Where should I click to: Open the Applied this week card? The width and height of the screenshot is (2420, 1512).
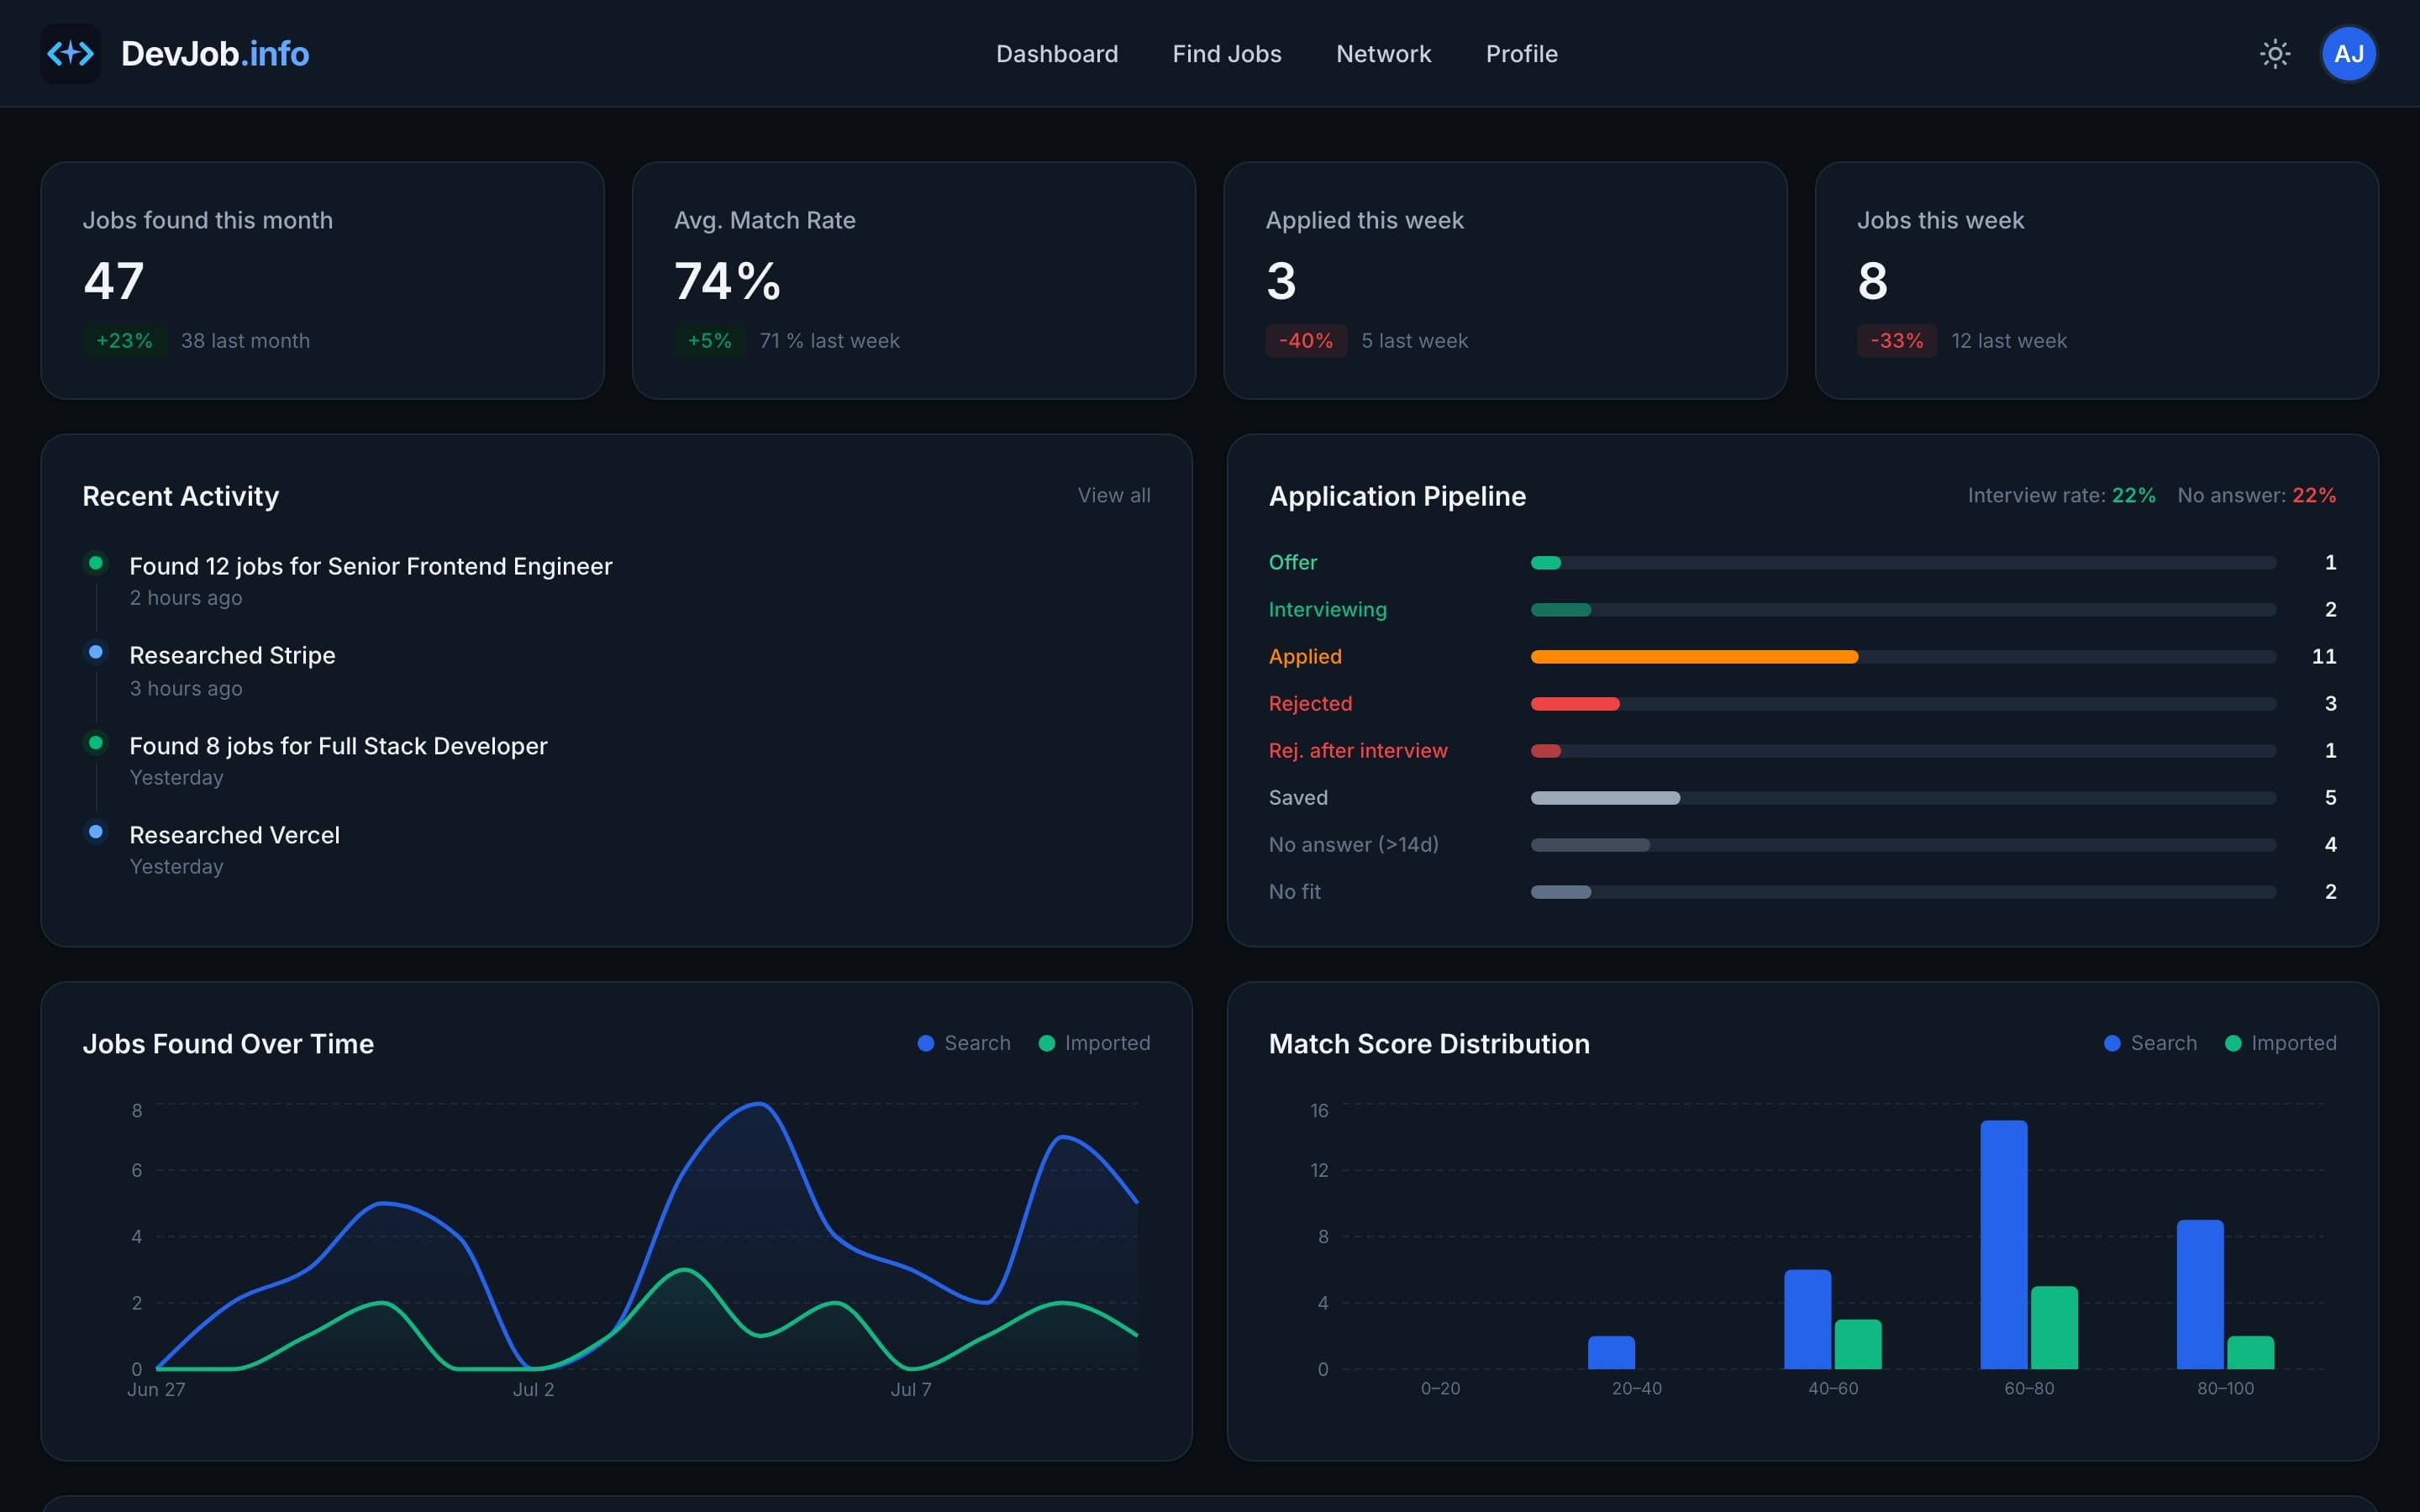point(1505,280)
